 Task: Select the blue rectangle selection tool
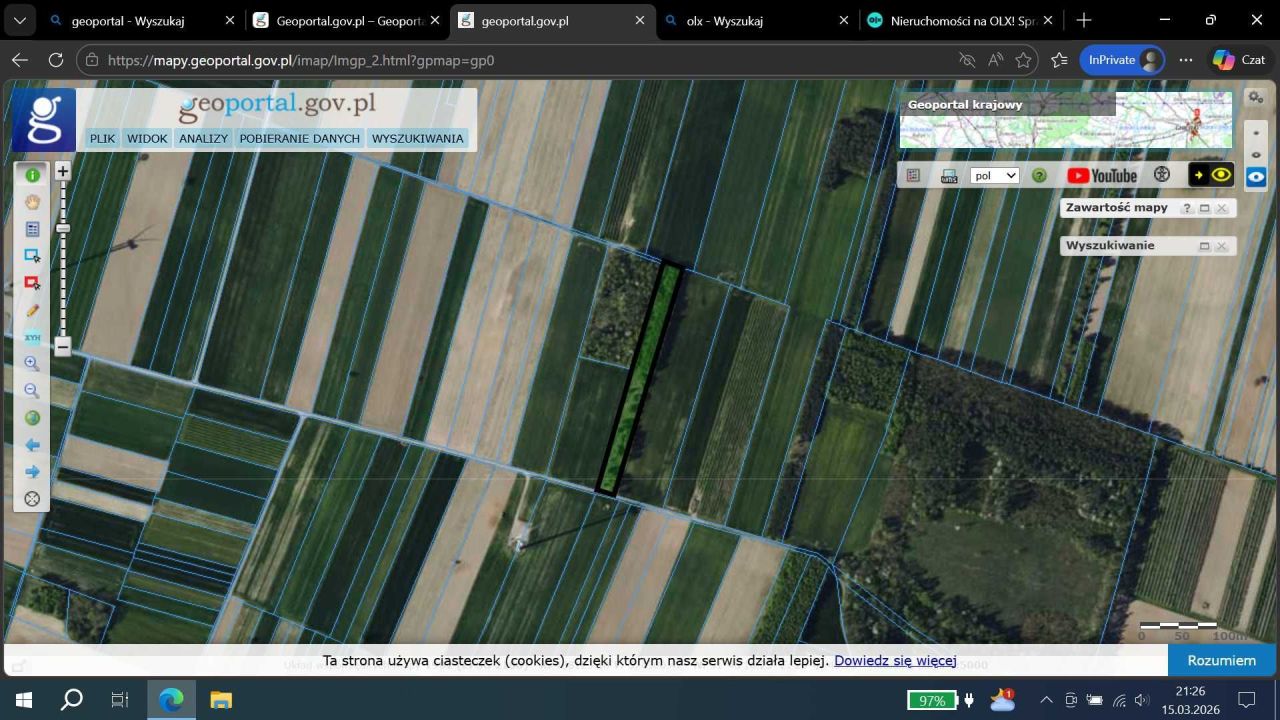32,256
